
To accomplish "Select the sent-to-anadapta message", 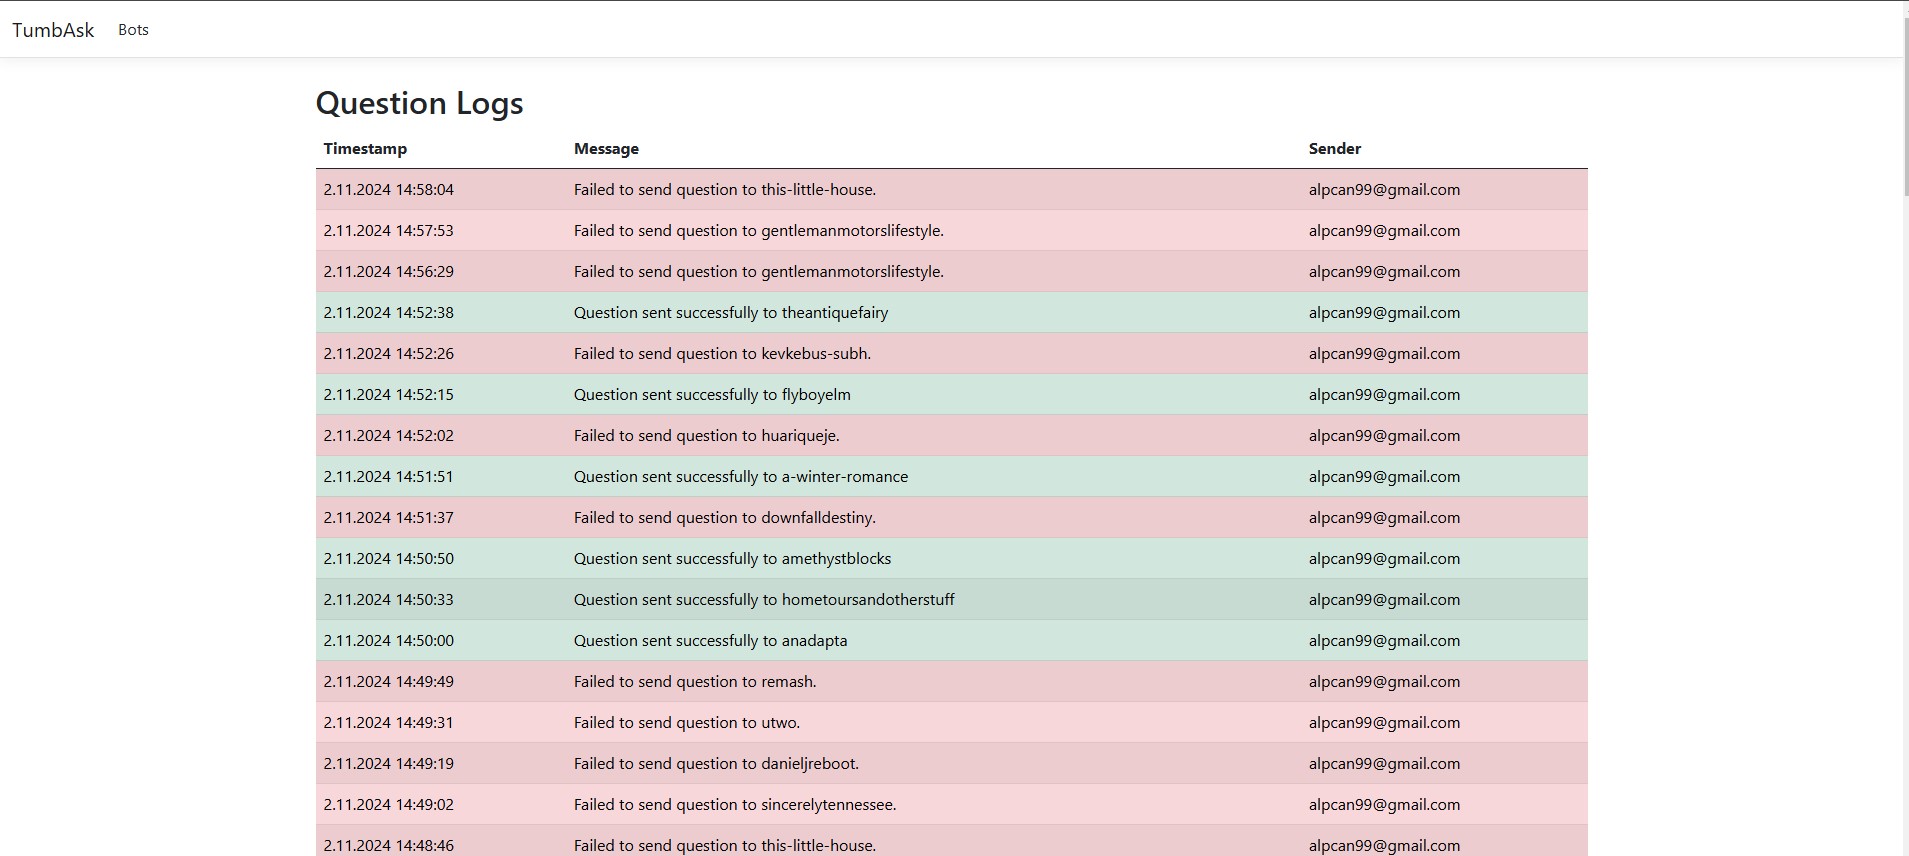I will [x=710, y=641].
